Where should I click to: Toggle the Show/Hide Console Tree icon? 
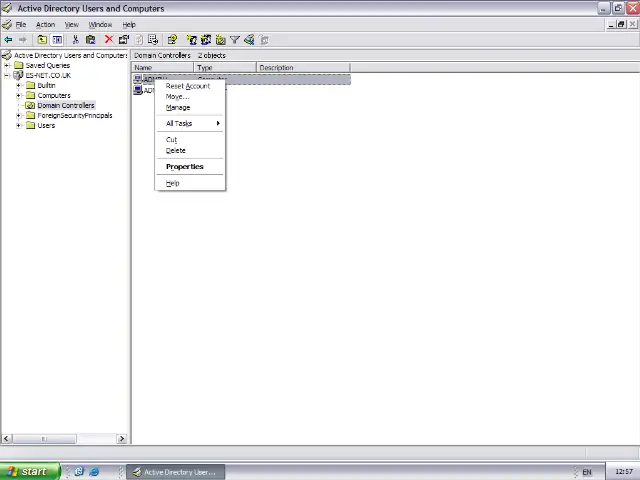[57, 40]
